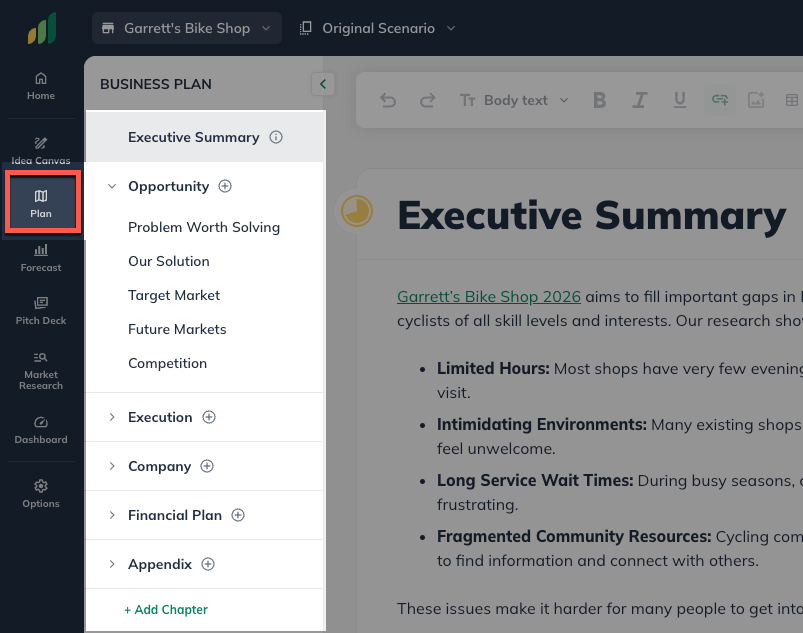The width and height of the screenshot is (803, 633).
Task: Click the BUSINESS PLAN panel header
Action: tap(156, 84)
